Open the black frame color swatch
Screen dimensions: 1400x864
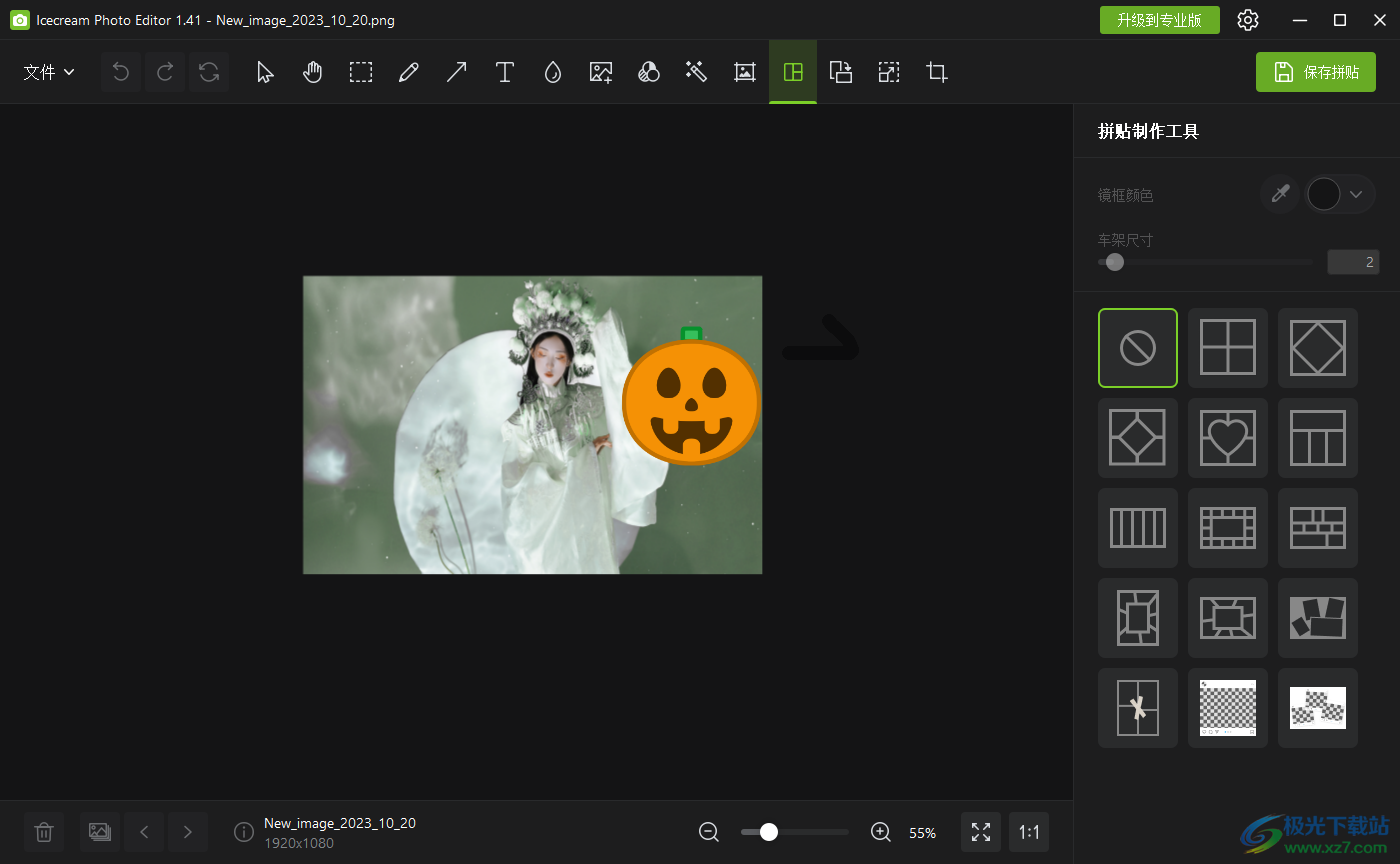point(1324,194)
